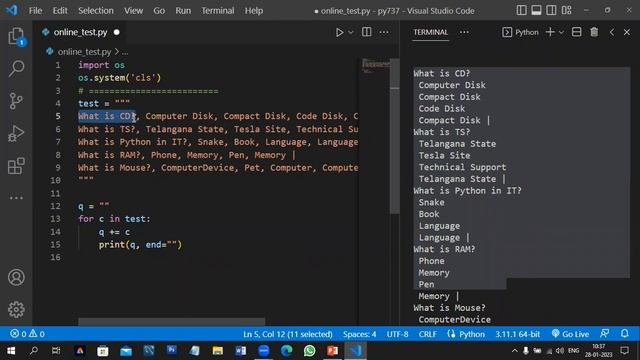Select the online_test.py editor tab

coord(80,32)
